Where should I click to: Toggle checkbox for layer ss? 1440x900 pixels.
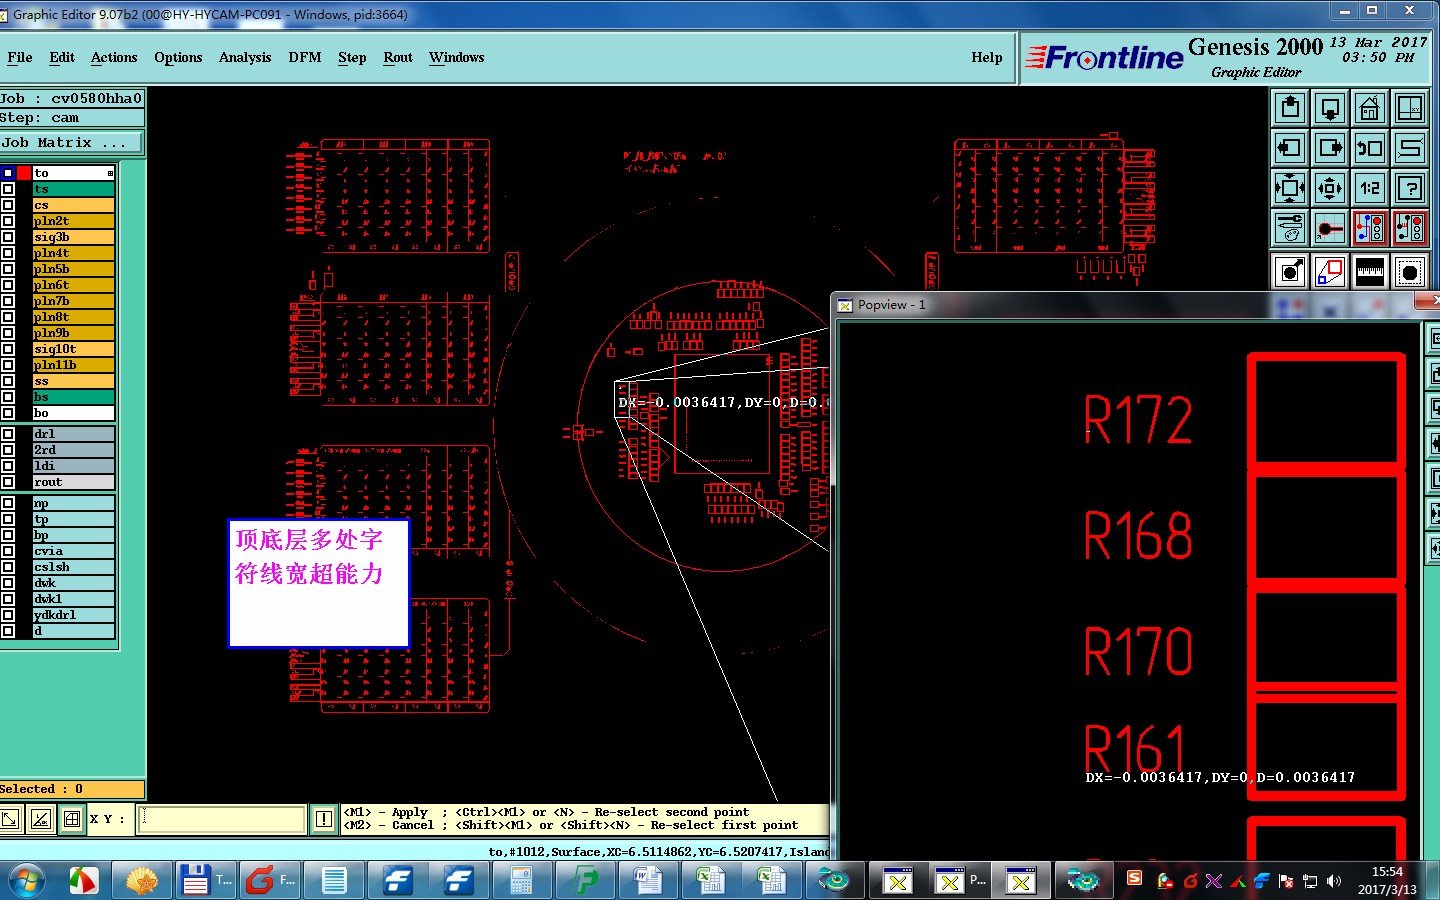click(8, 381)
